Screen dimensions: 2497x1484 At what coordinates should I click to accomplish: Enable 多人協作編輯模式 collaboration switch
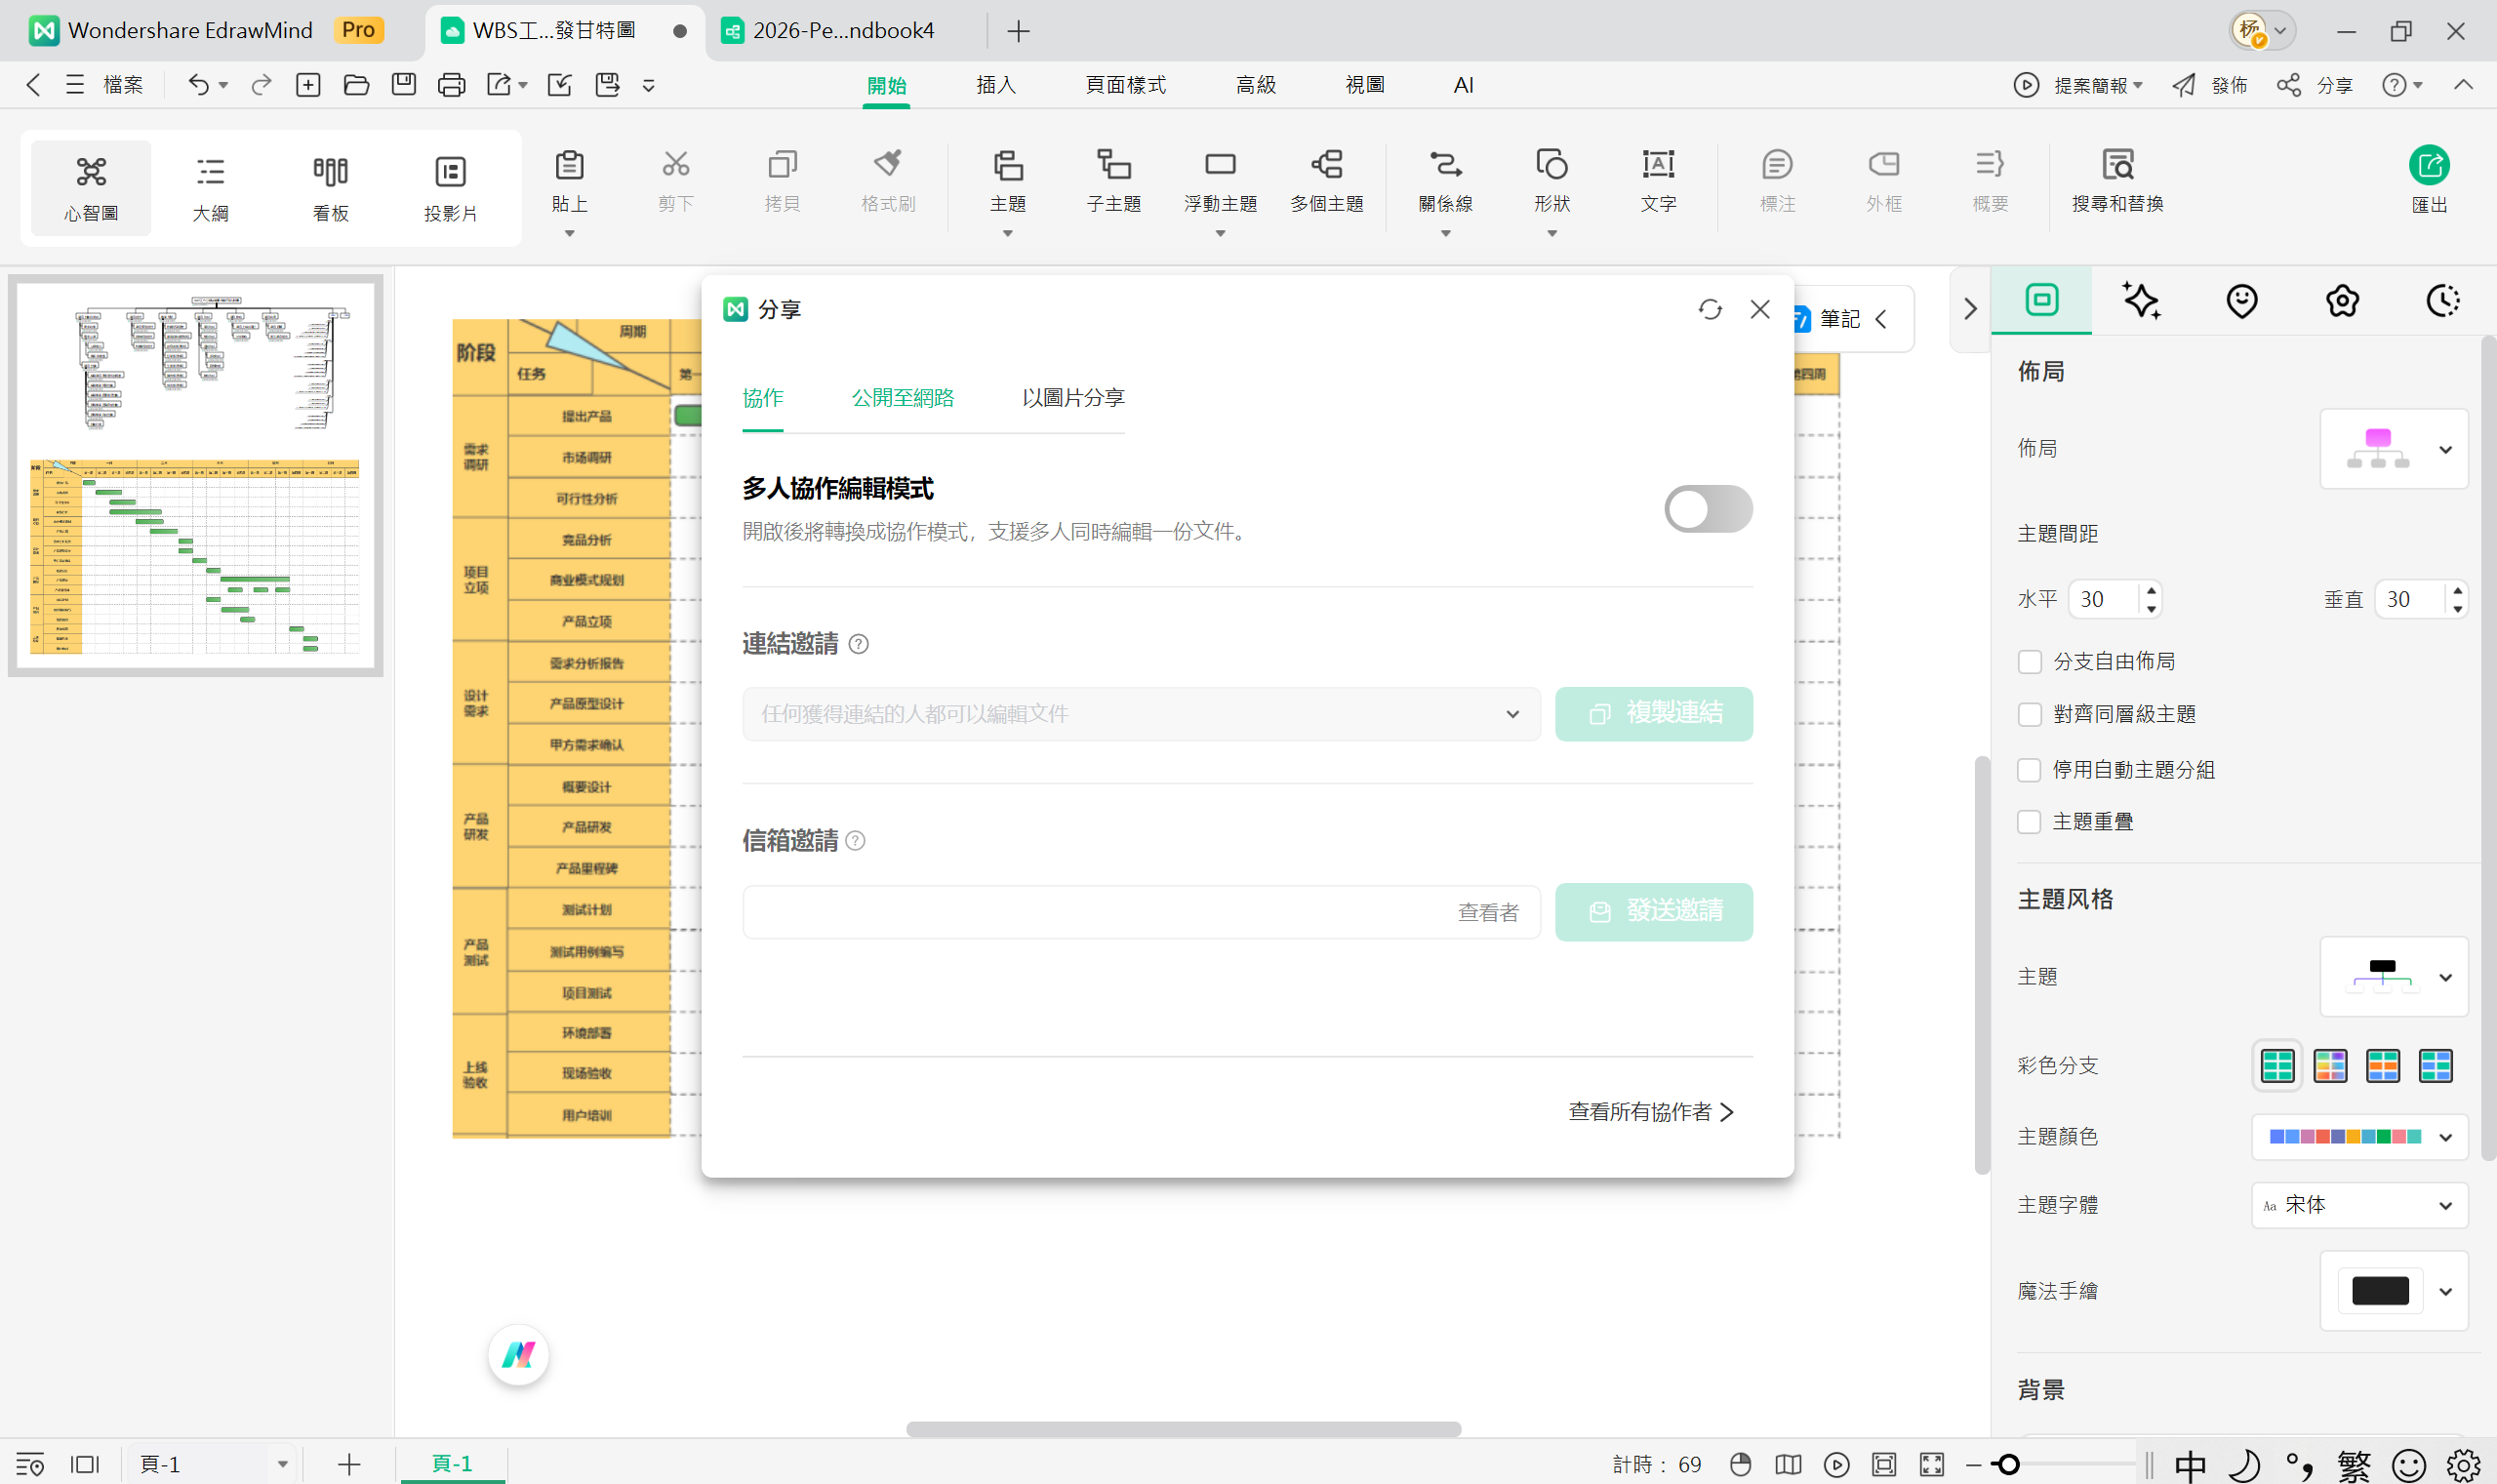(x=1707, y=509)
